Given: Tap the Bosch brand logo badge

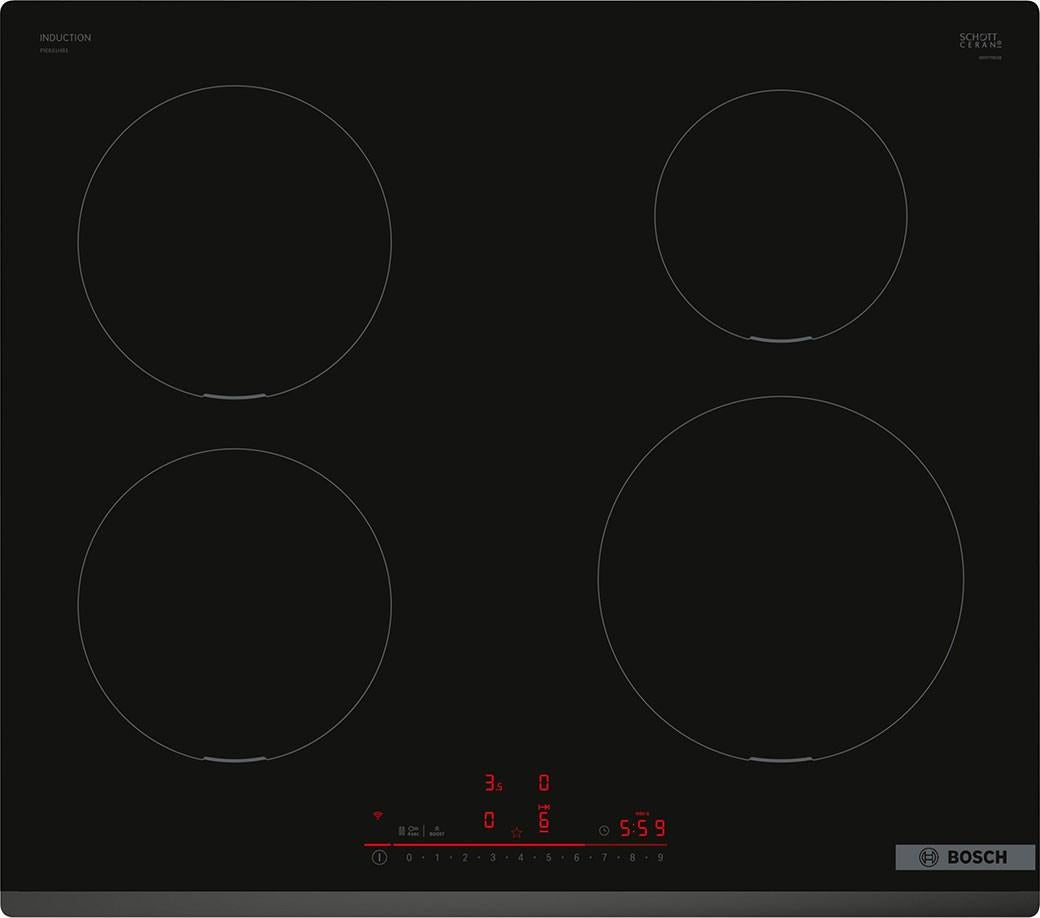Looking at the screenshot, I should (965, 857).
